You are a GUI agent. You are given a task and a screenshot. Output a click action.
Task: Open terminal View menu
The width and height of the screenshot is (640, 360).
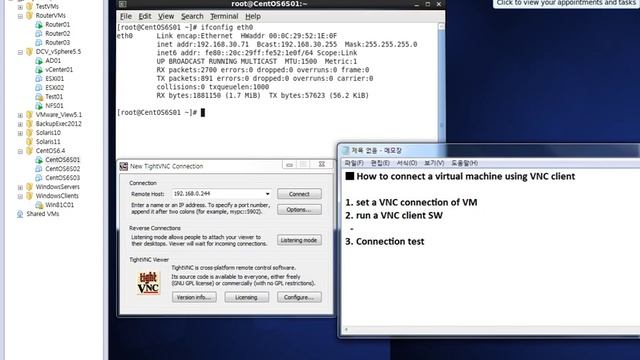click(x=166, y=16)
